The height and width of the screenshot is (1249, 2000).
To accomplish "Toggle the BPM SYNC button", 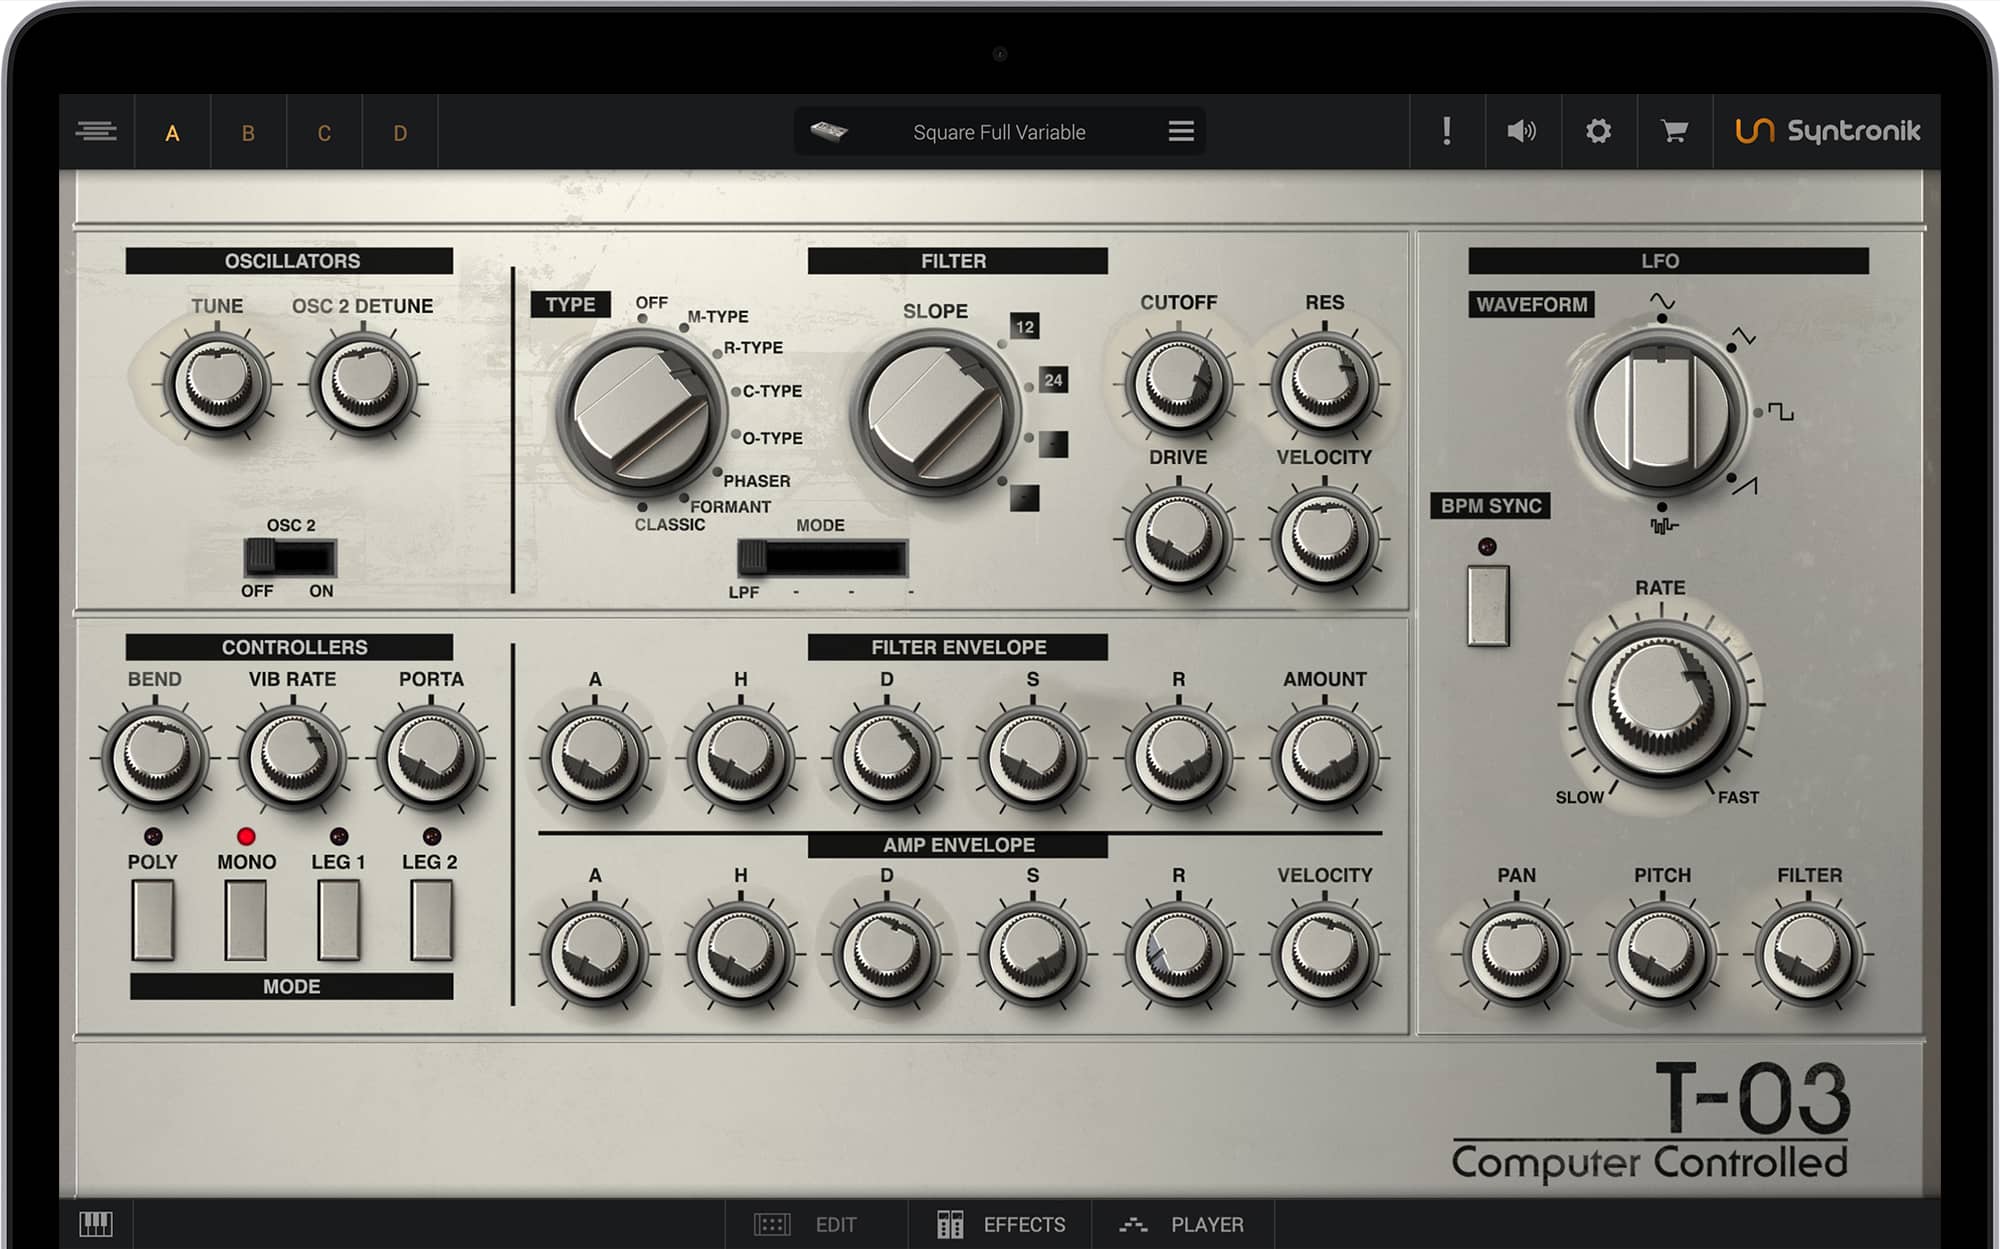I will [1488, 606].
